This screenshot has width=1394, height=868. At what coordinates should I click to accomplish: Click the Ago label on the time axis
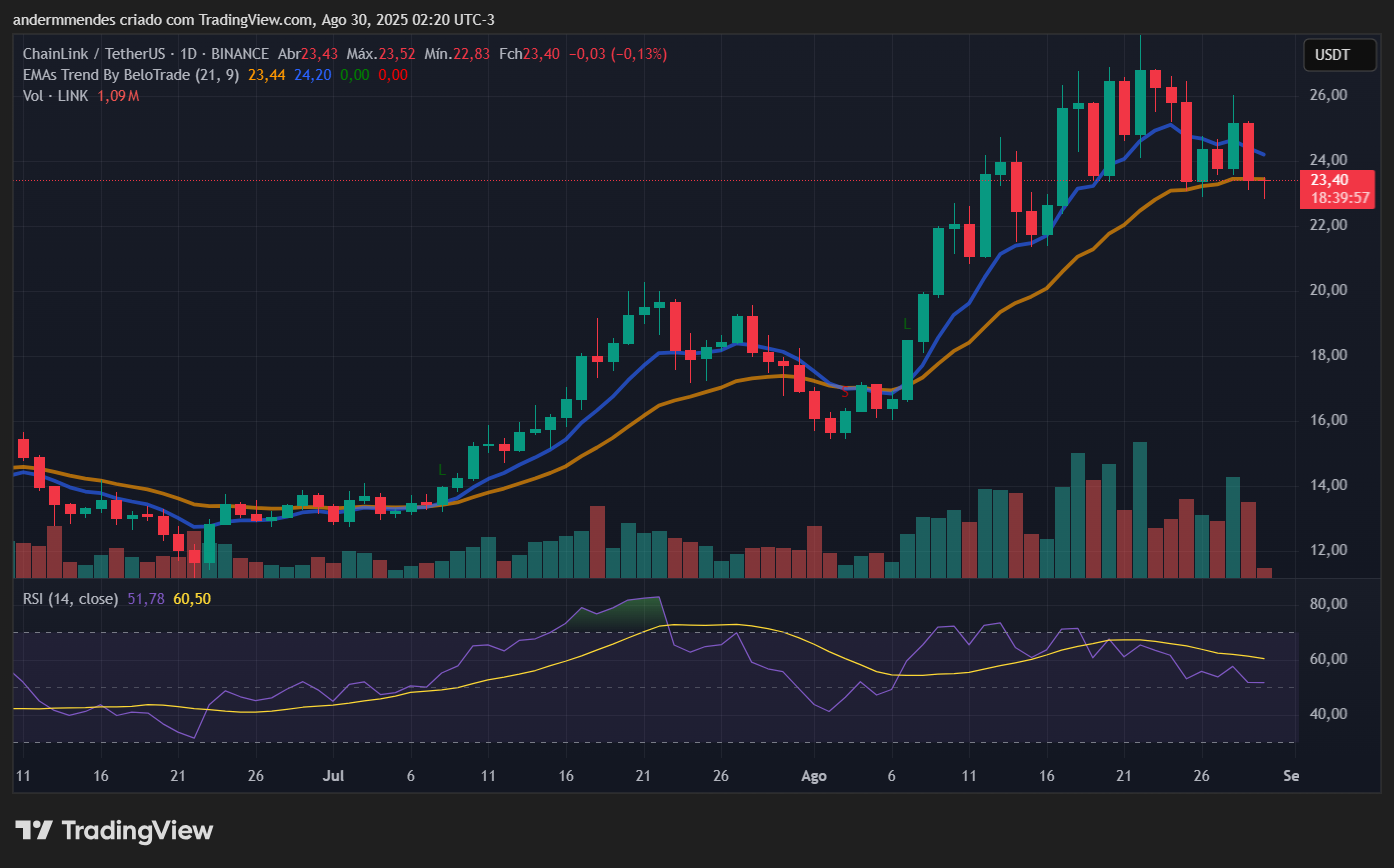(814, 776)
